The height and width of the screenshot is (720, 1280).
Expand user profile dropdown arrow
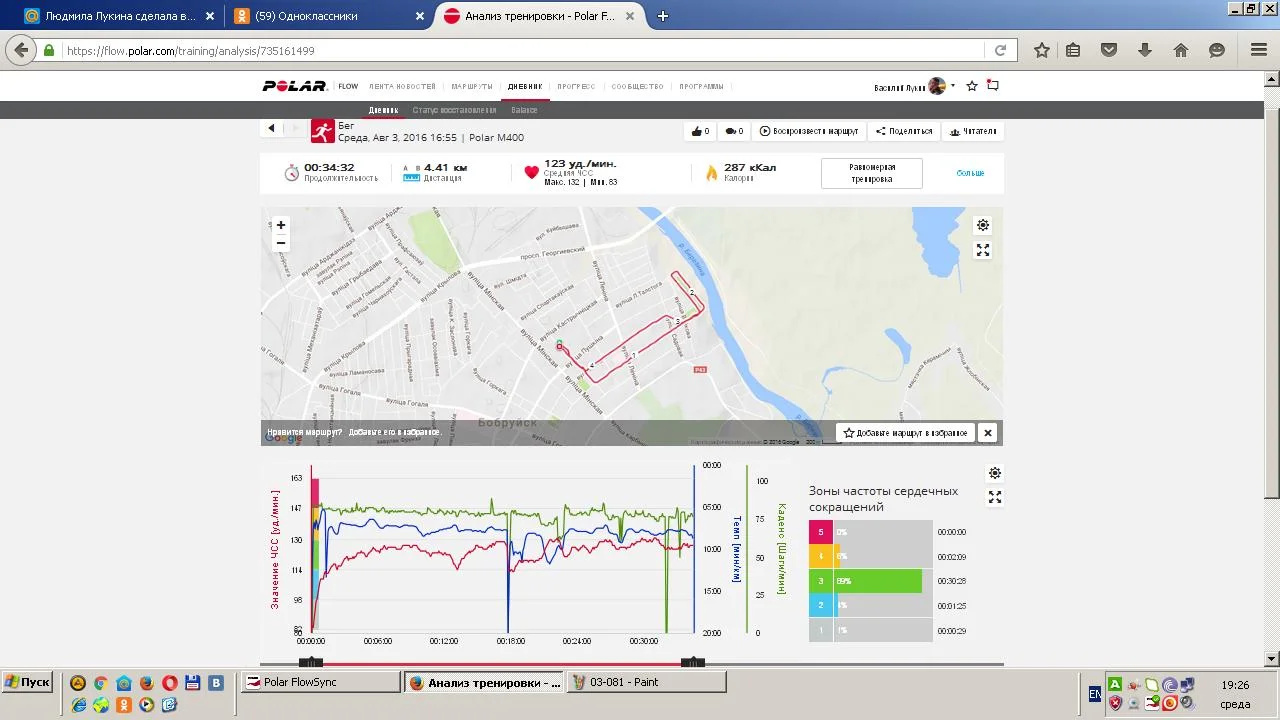[953, 86]
